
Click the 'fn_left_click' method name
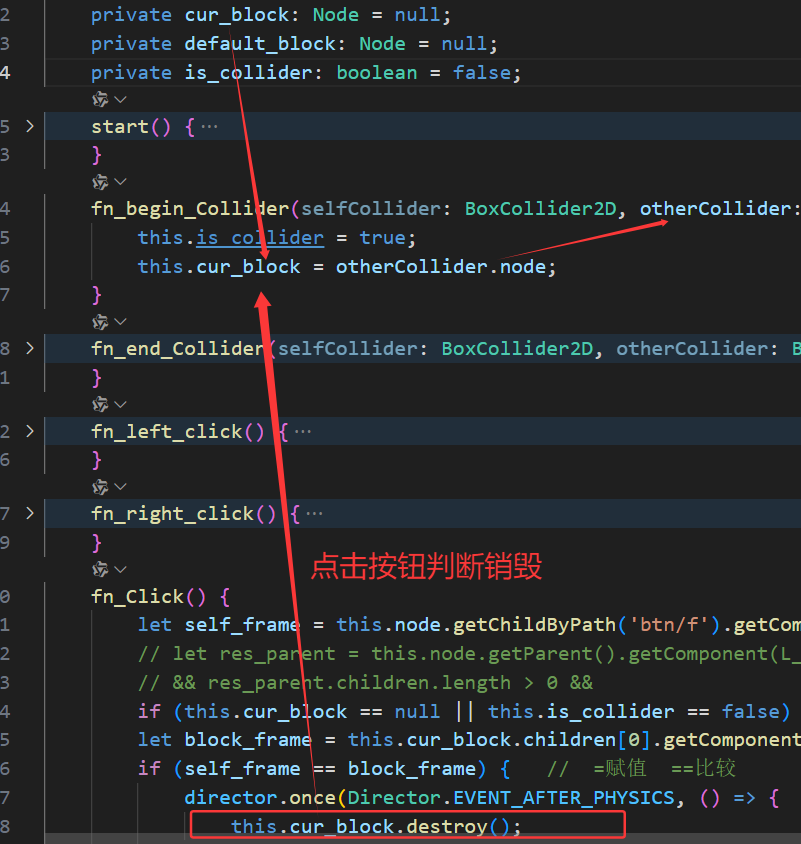(x=167, y=431)
